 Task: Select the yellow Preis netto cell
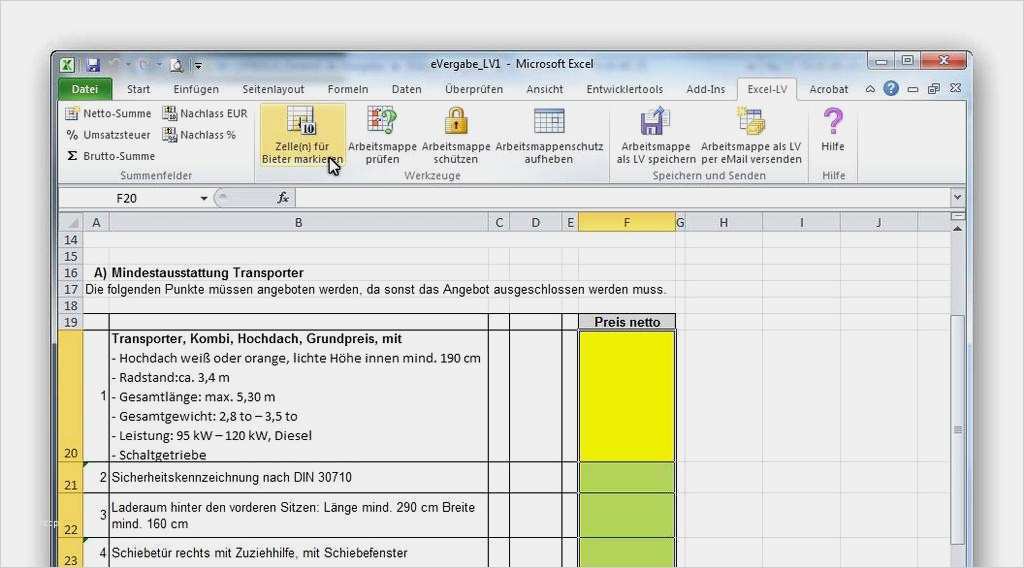(x=626, y=396)
